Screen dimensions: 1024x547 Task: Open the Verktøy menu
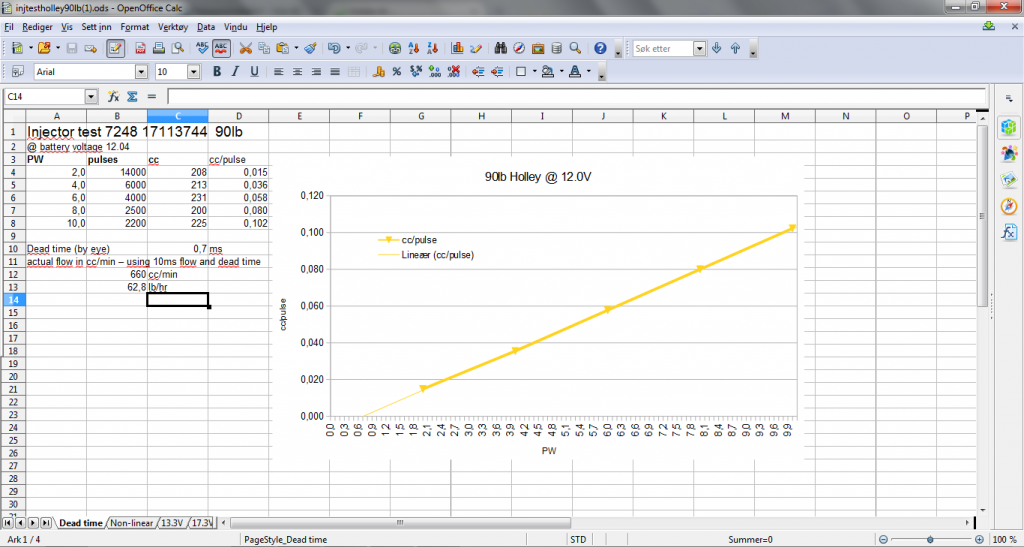tap(173, 27)
